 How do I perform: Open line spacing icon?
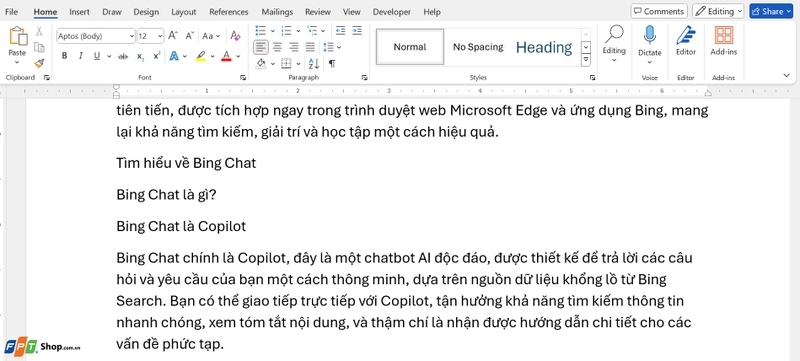[328, 47]
